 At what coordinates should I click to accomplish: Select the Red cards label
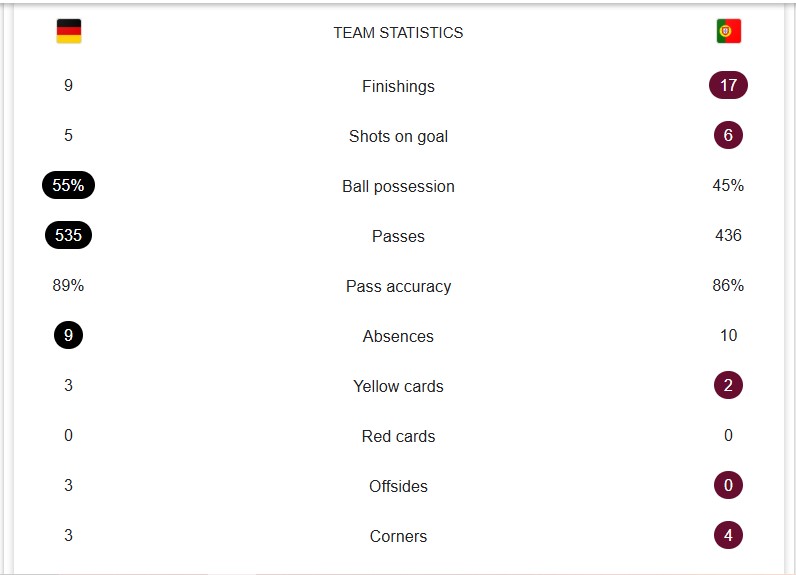[398, 436]
